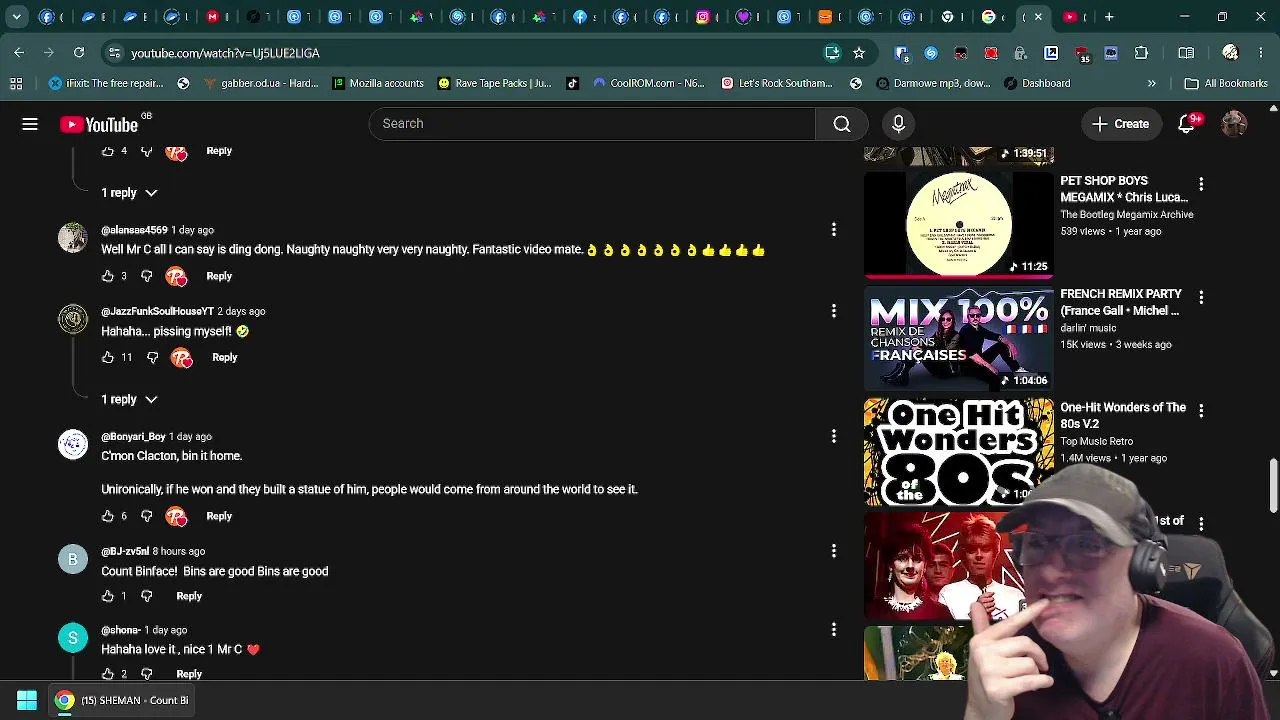This screenshot has height=720, width=1280.
Task: Play the One-Hit Wonders of the 80s thumbnail
Action: tap(958, 452)
